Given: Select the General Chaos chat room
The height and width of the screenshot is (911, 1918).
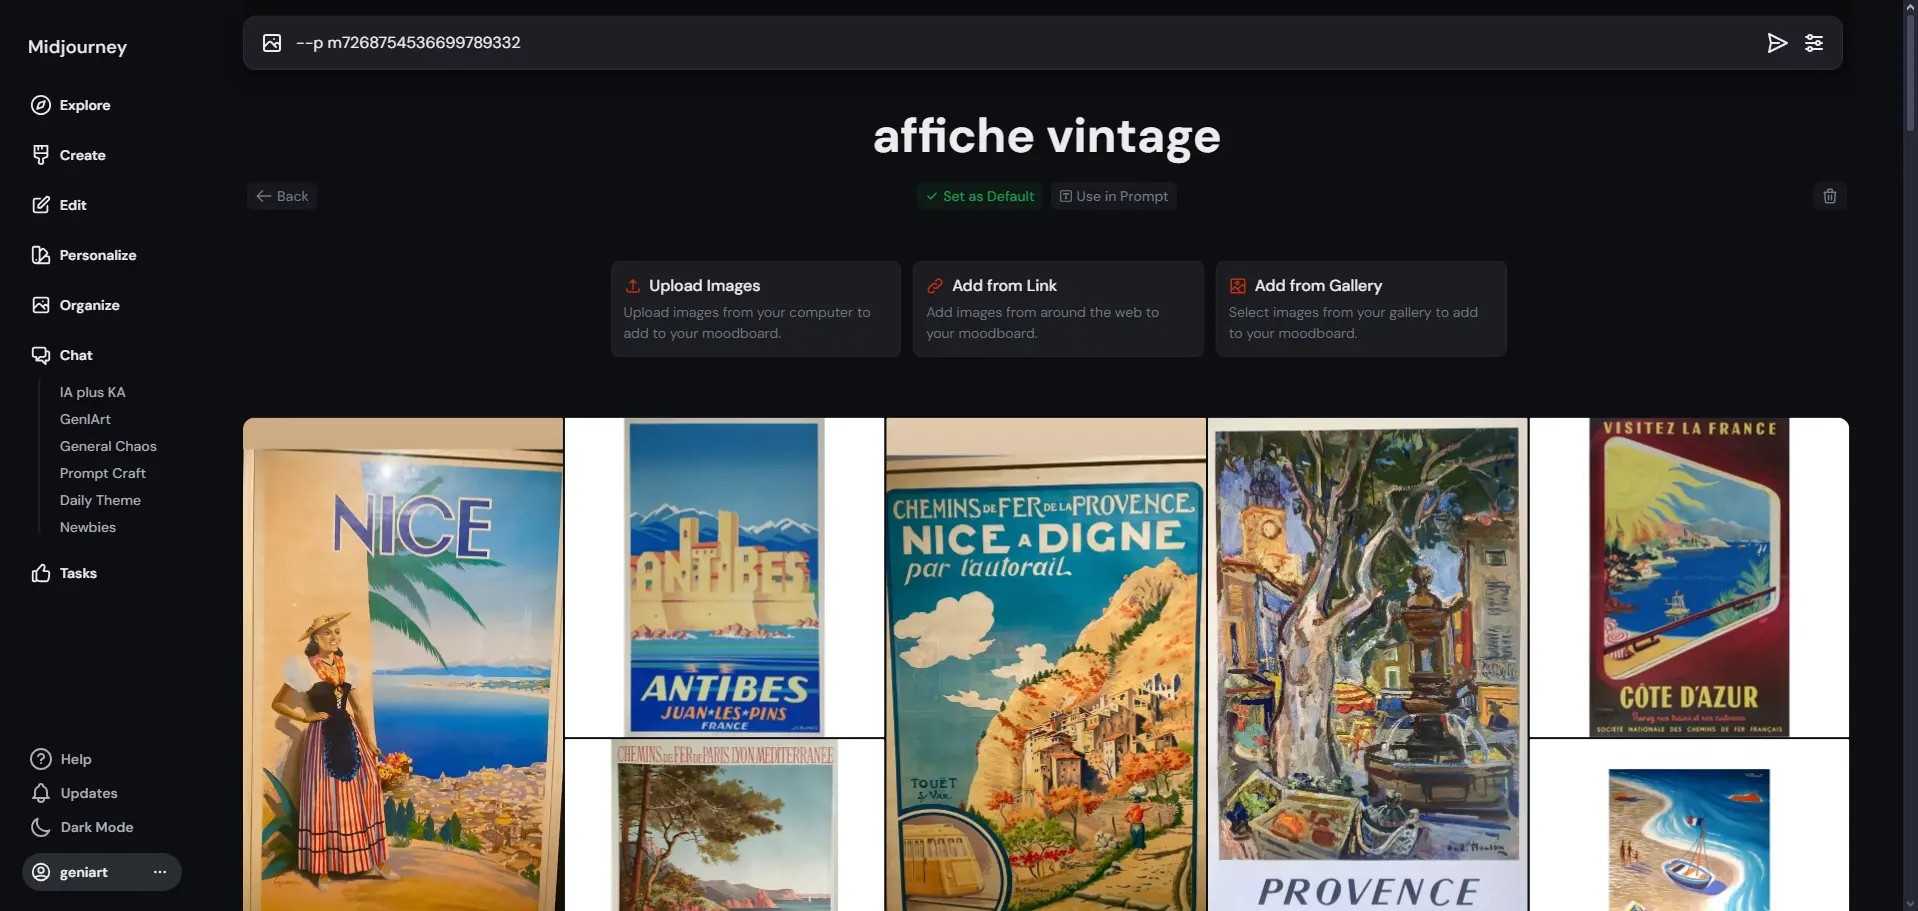Looking at the screenshot, I should [108, 446].
